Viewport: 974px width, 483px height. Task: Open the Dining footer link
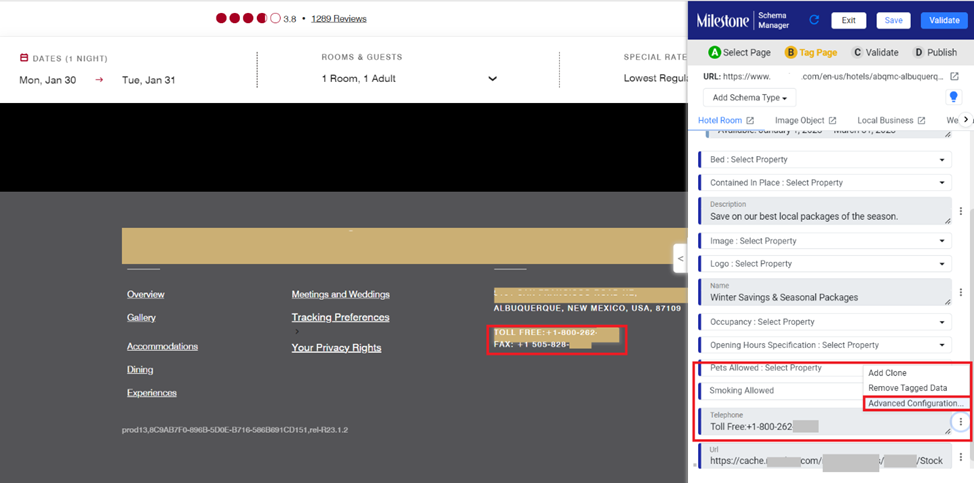pos(140,369)
